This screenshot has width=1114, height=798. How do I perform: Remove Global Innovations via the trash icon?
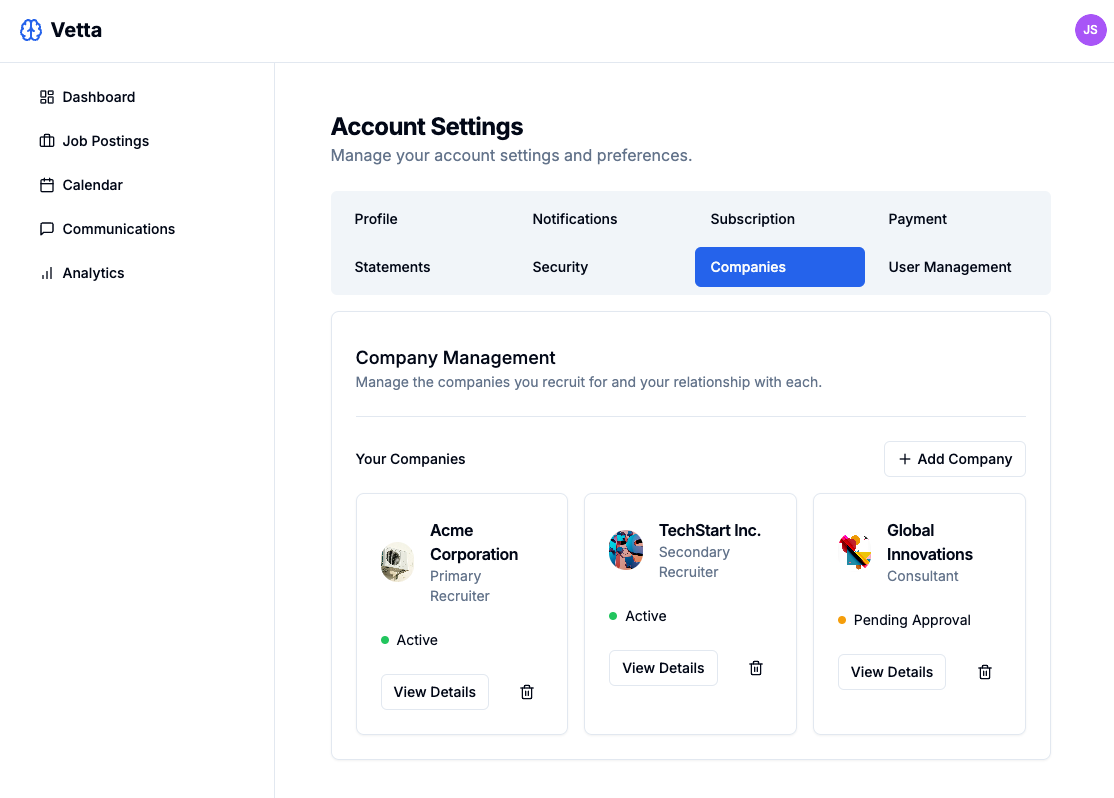984,671
